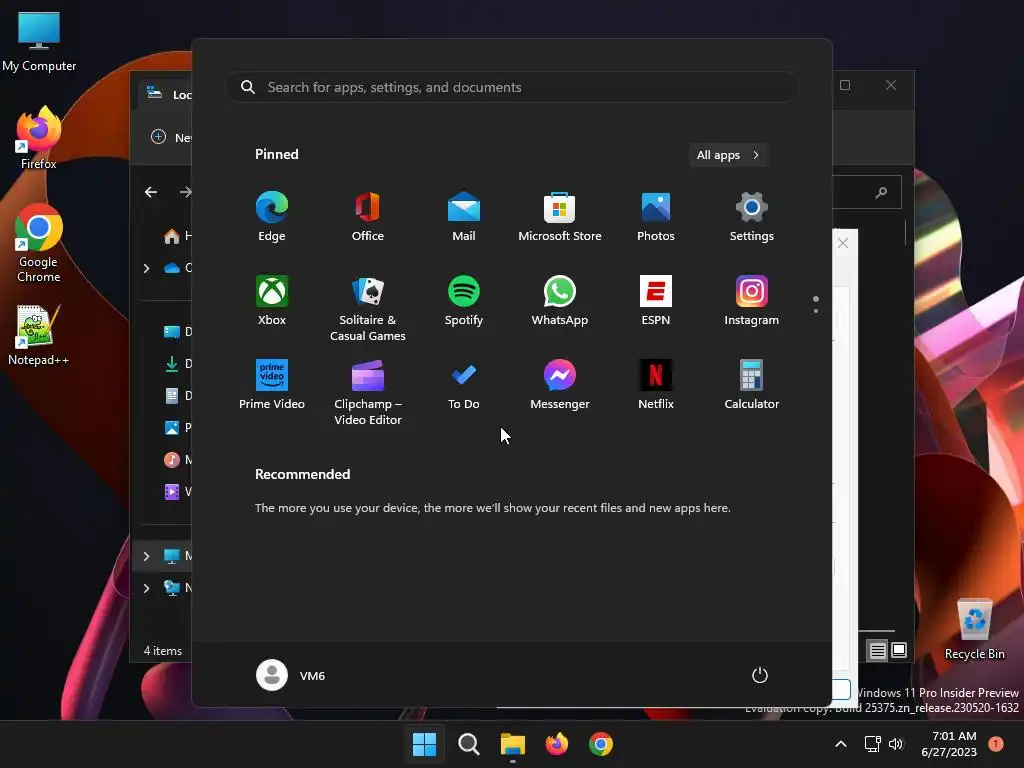The height and width of the screenshot is (768, 1024).
Task: Open WhatsApp
Action: 560,300
